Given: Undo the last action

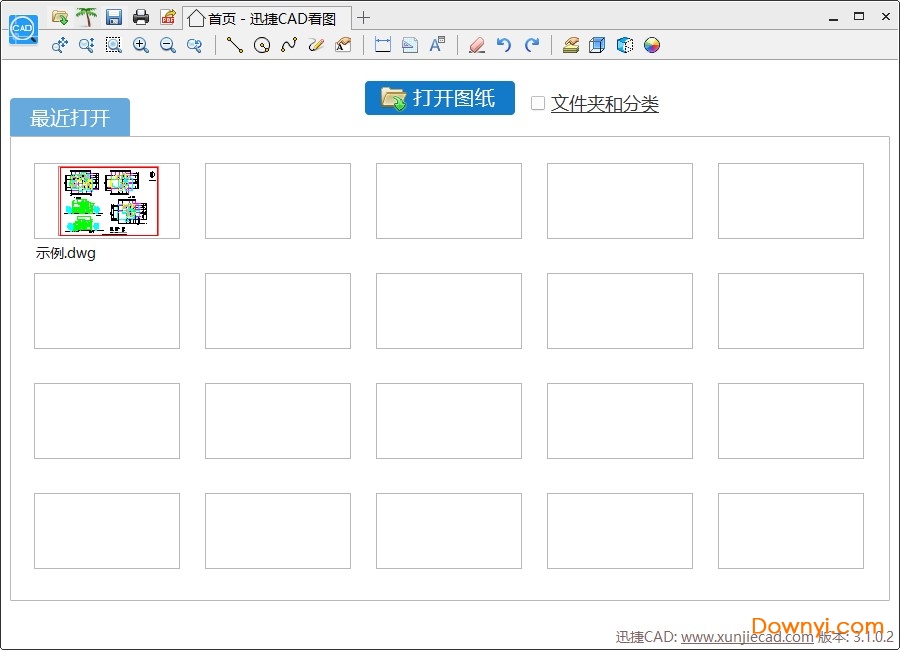Looking at the screenshot, I should click(505, 45).
